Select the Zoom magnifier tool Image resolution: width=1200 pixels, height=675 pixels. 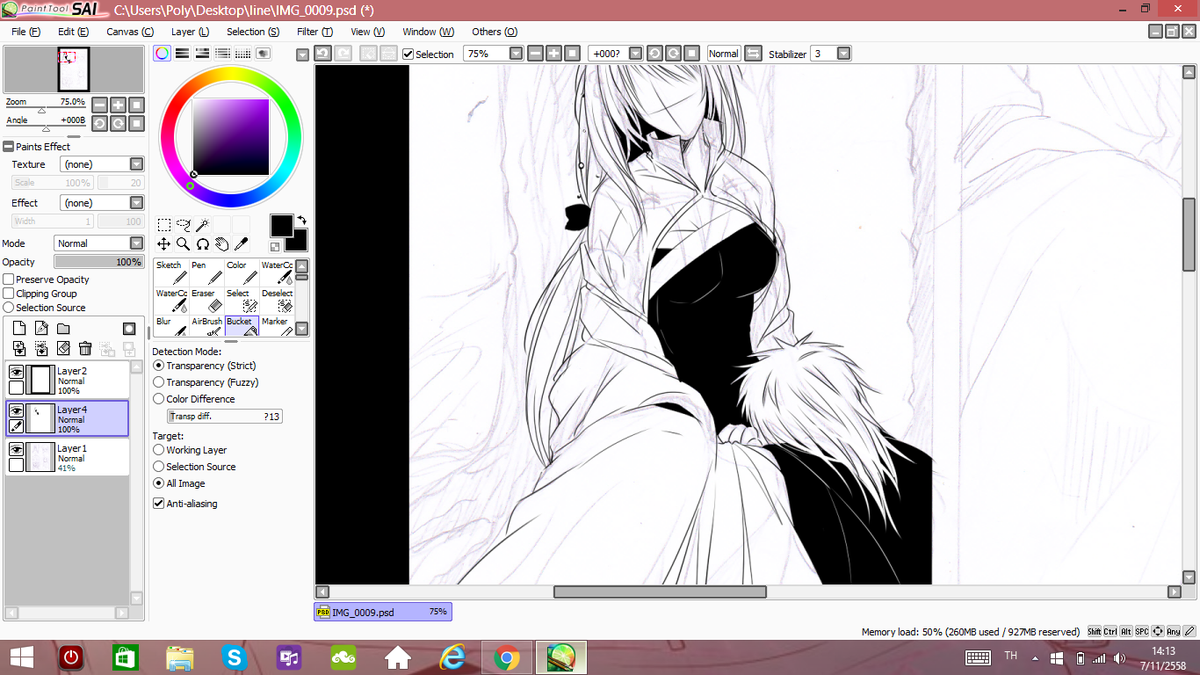click(x=182, y=243)
